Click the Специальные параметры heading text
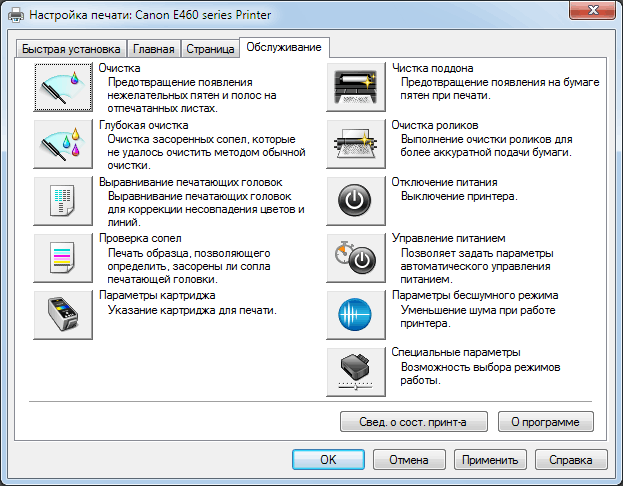This screenshot has height=486, width=623. (456, 352)
